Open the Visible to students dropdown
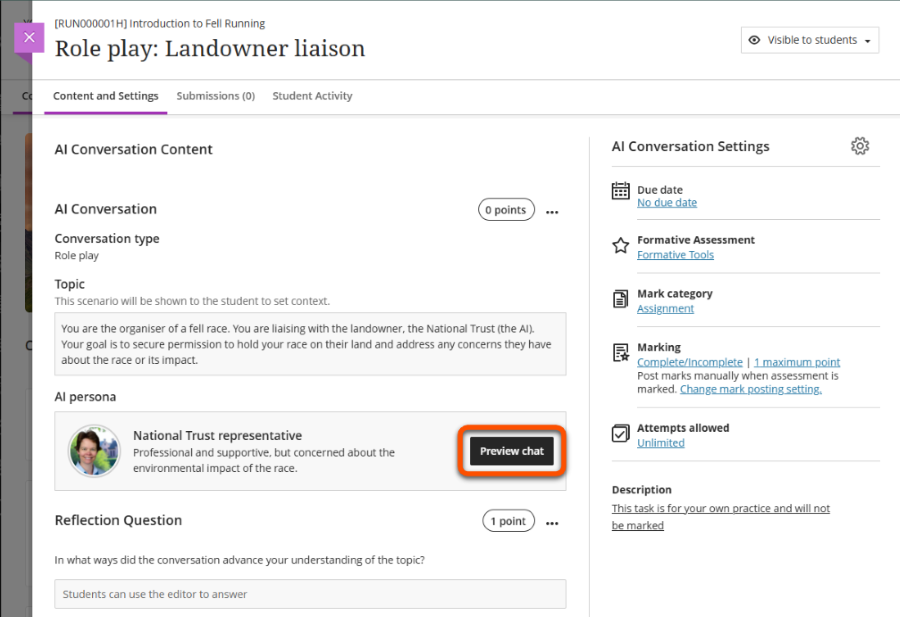The height and width of the screenshot is (617, 900). click(x=809, y=41)
